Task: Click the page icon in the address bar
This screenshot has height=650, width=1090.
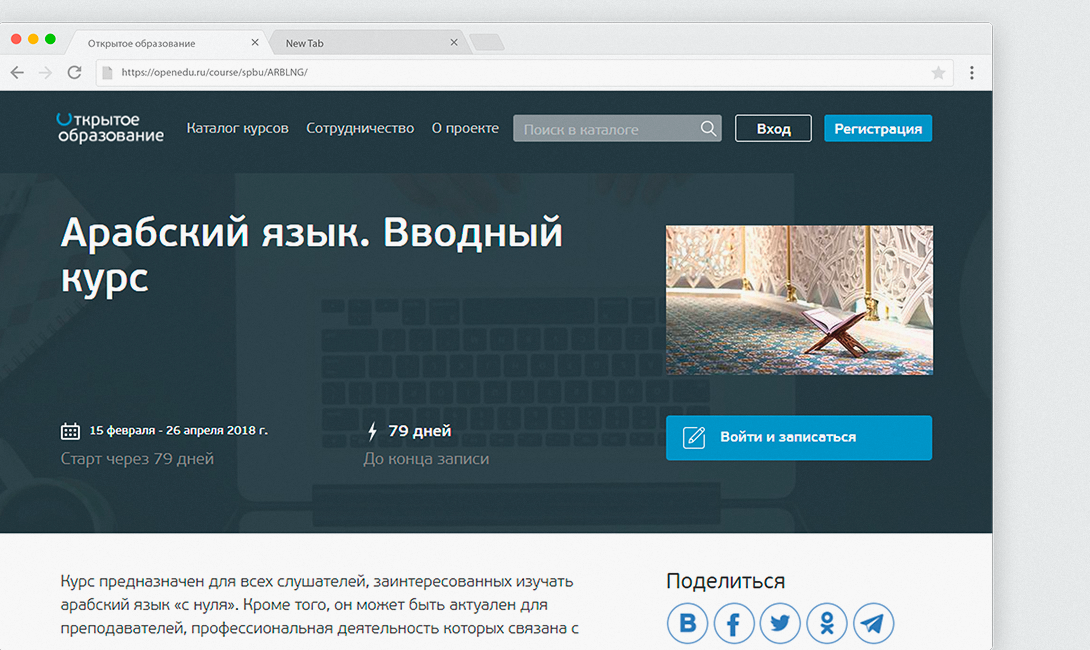Action: click(x=107, y=72)
